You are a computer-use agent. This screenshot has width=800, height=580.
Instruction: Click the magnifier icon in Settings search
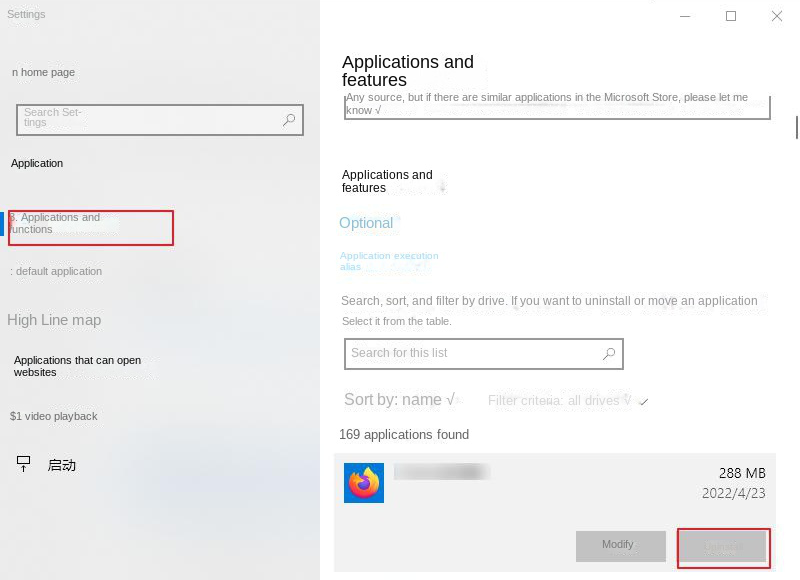(288, 120)
